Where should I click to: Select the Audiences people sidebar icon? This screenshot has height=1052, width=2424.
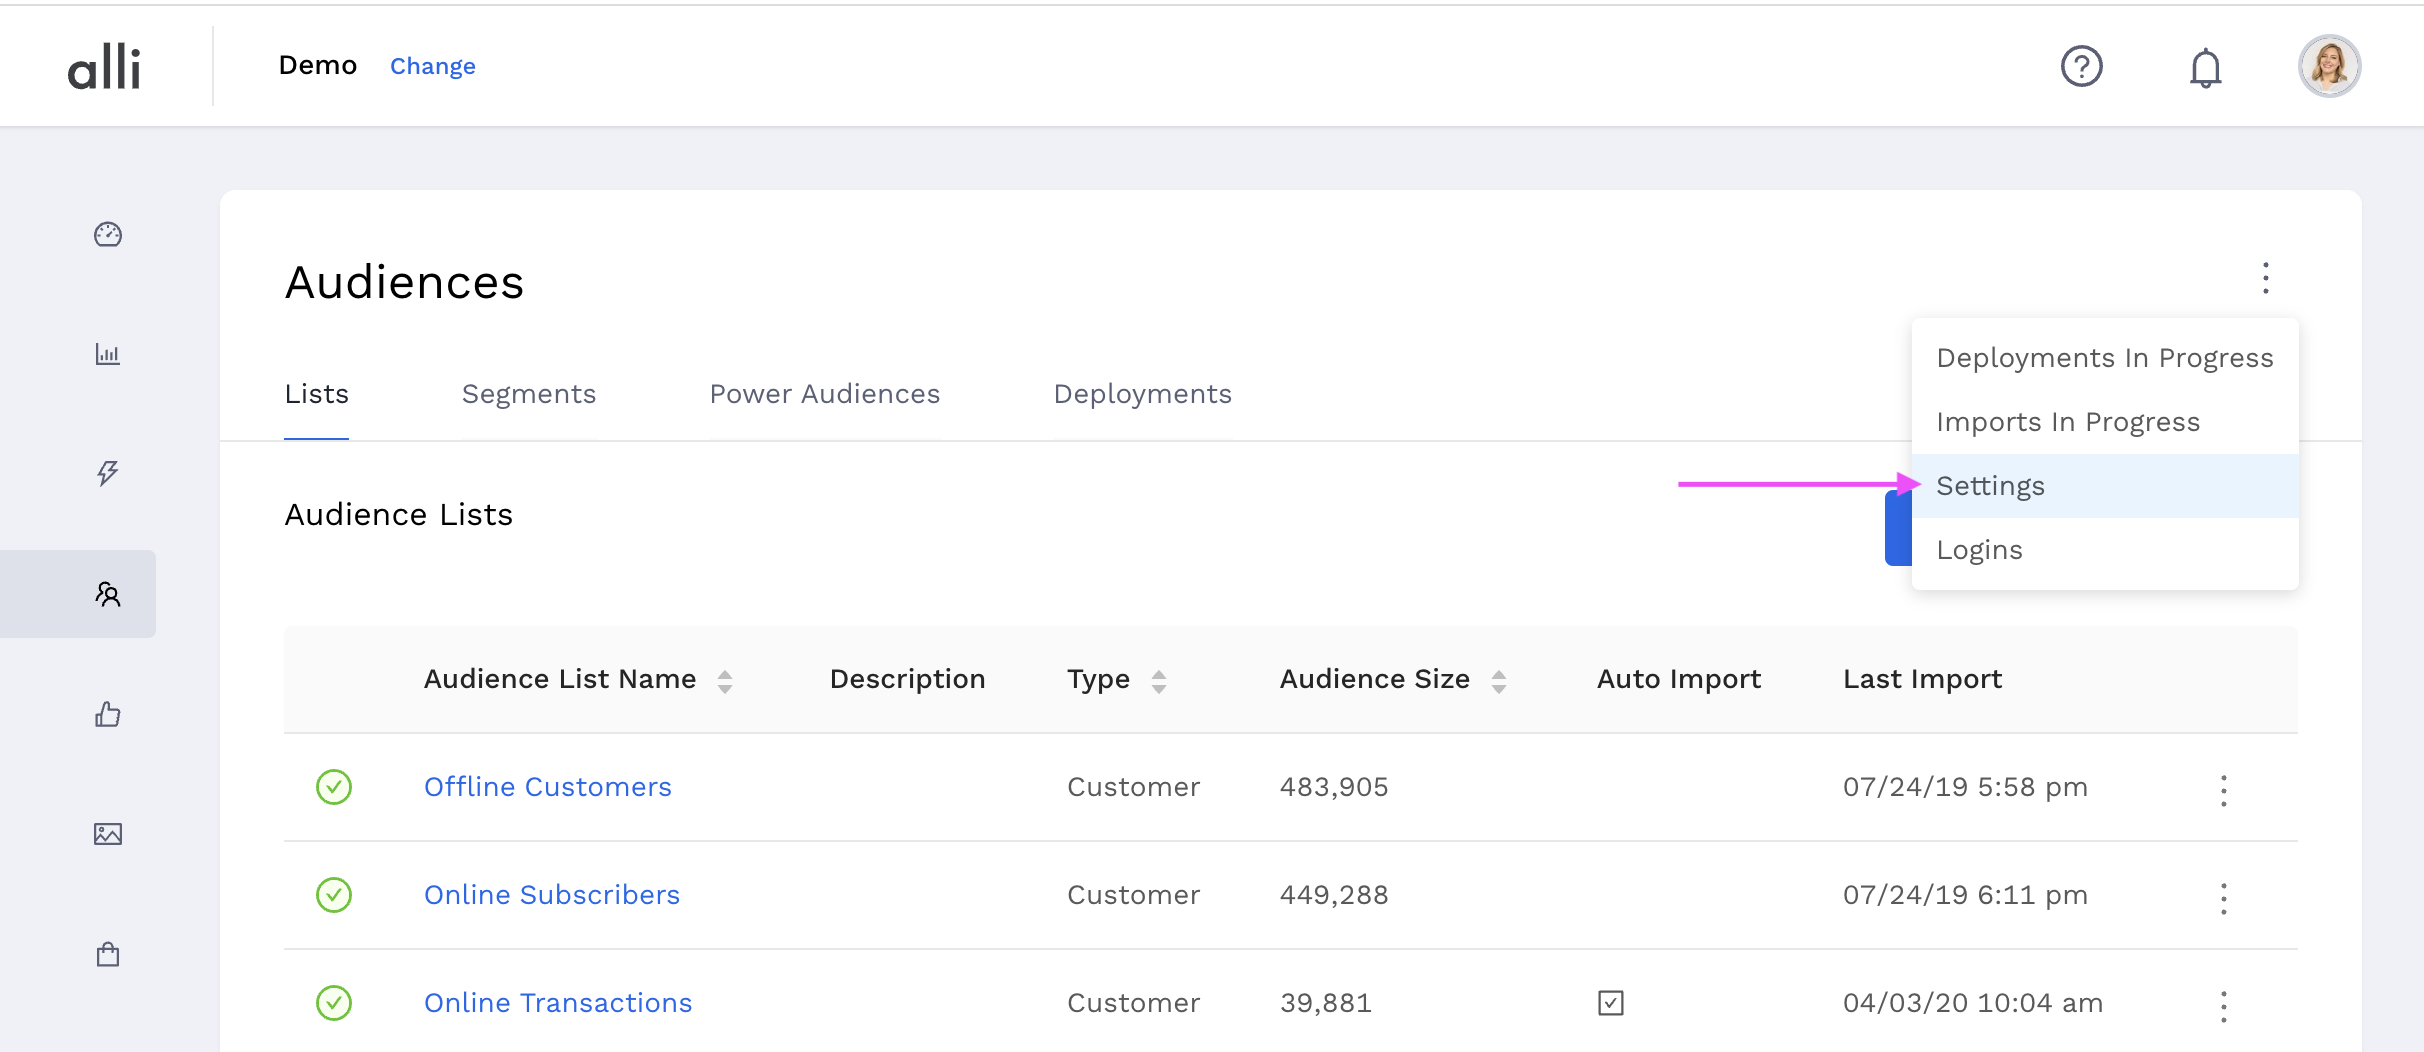[x=108, y=595]
